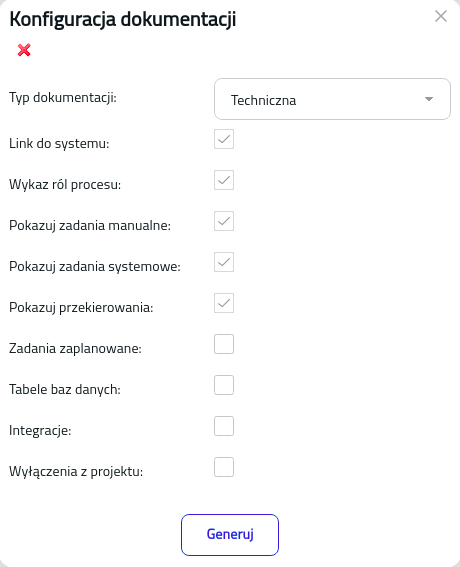Toggle the Wykaz ról procesu checkbox
The width and height of the screenshot is (460, 567).
coord(224,180)
